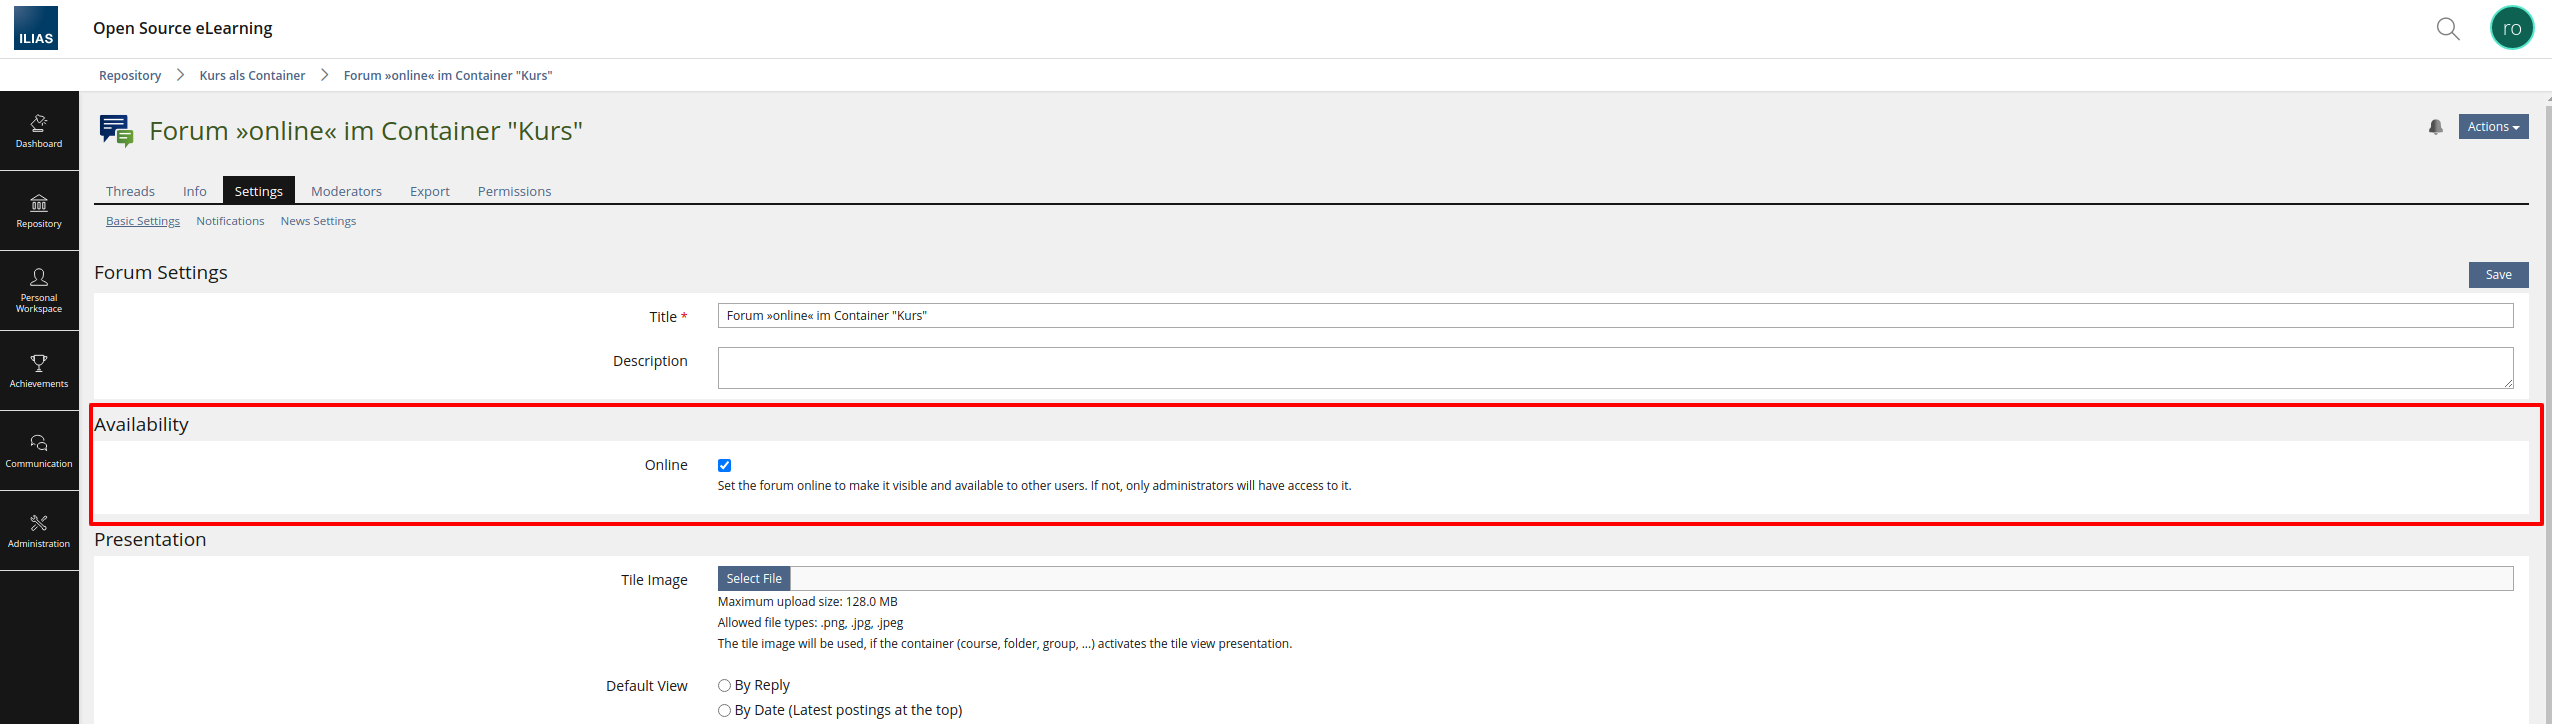2552x724 pixels.
Task: Switch to the Moderators tab
Action: 346,191
